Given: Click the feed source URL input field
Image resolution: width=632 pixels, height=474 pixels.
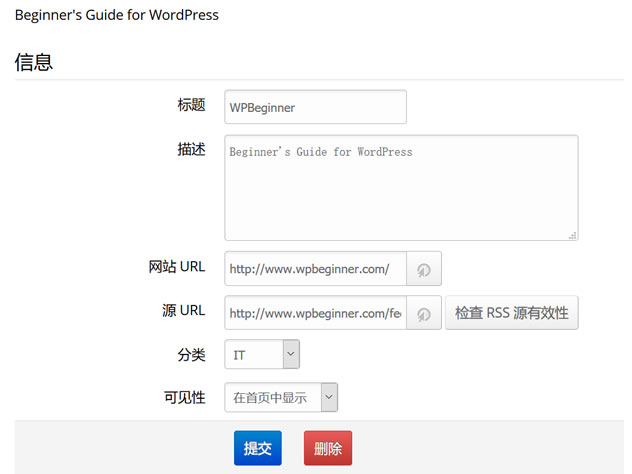Looking at the screenshot, I should (315, 313).
